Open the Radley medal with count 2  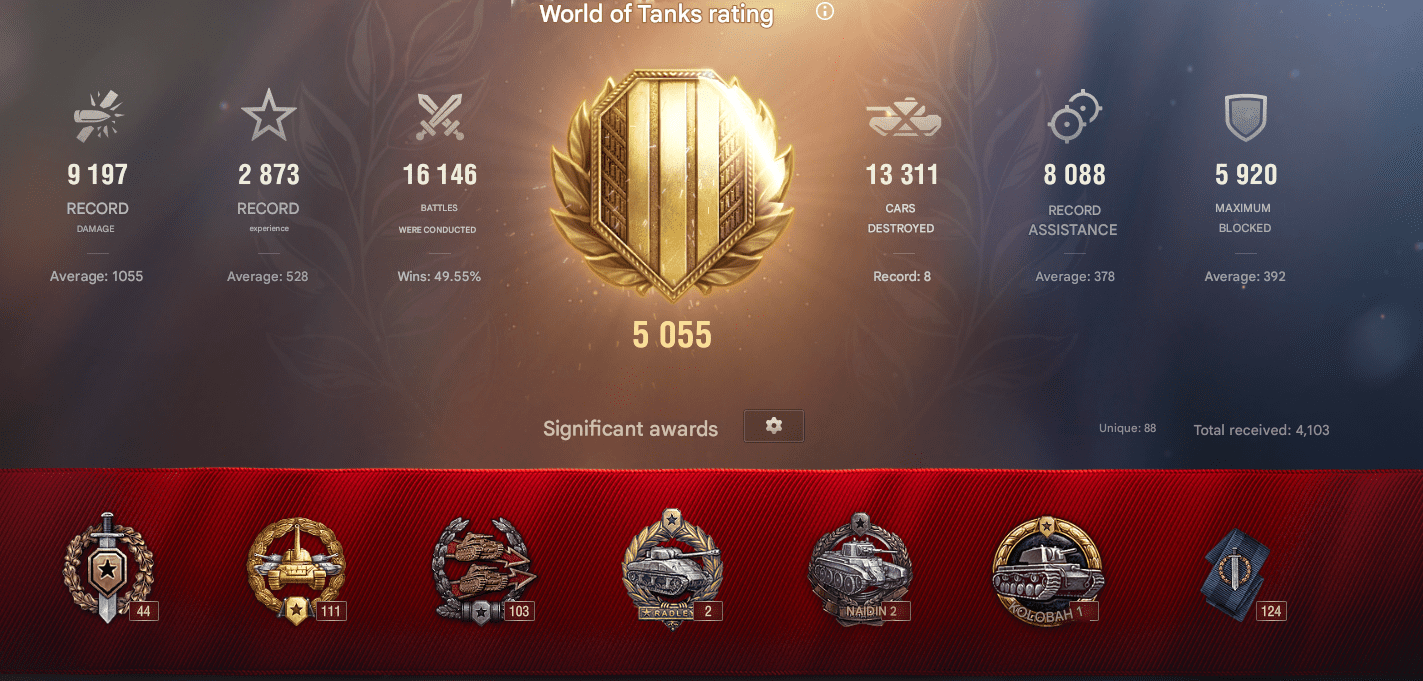[672, 570]
